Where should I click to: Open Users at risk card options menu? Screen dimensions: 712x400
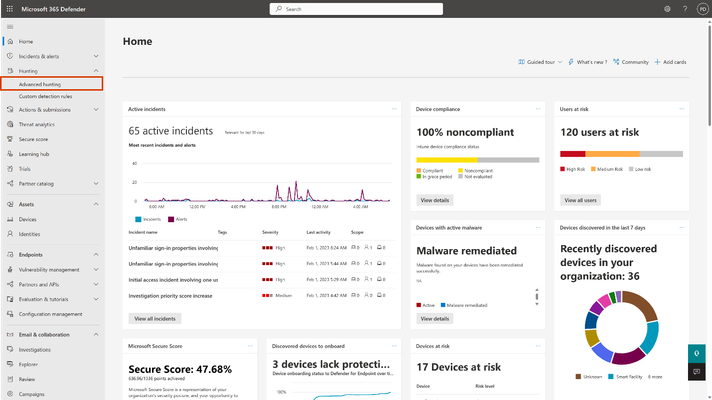click(x=682, y=109)
